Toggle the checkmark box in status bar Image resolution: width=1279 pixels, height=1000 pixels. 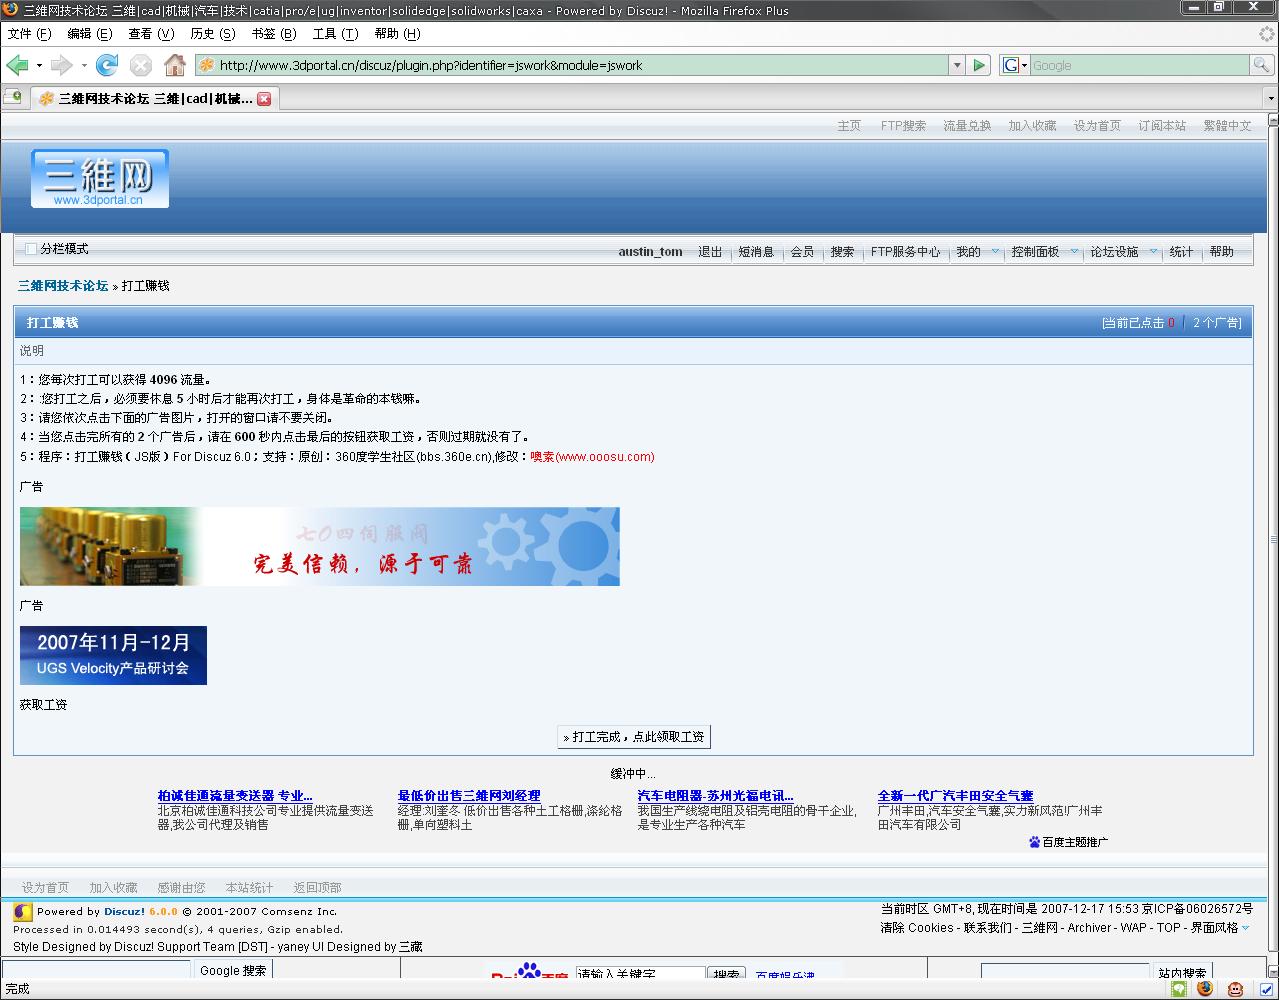click(x=1266, y=989)
